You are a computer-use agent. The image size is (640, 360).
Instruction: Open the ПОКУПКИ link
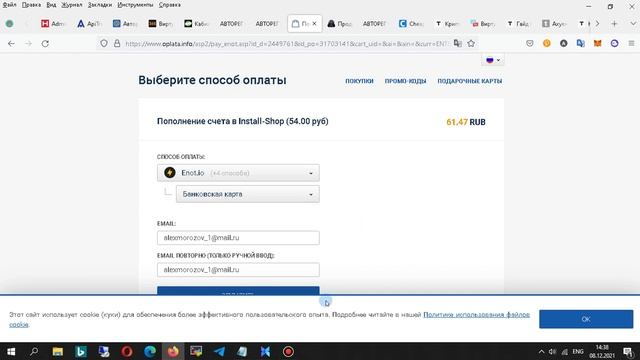click(x=359, y=81)
